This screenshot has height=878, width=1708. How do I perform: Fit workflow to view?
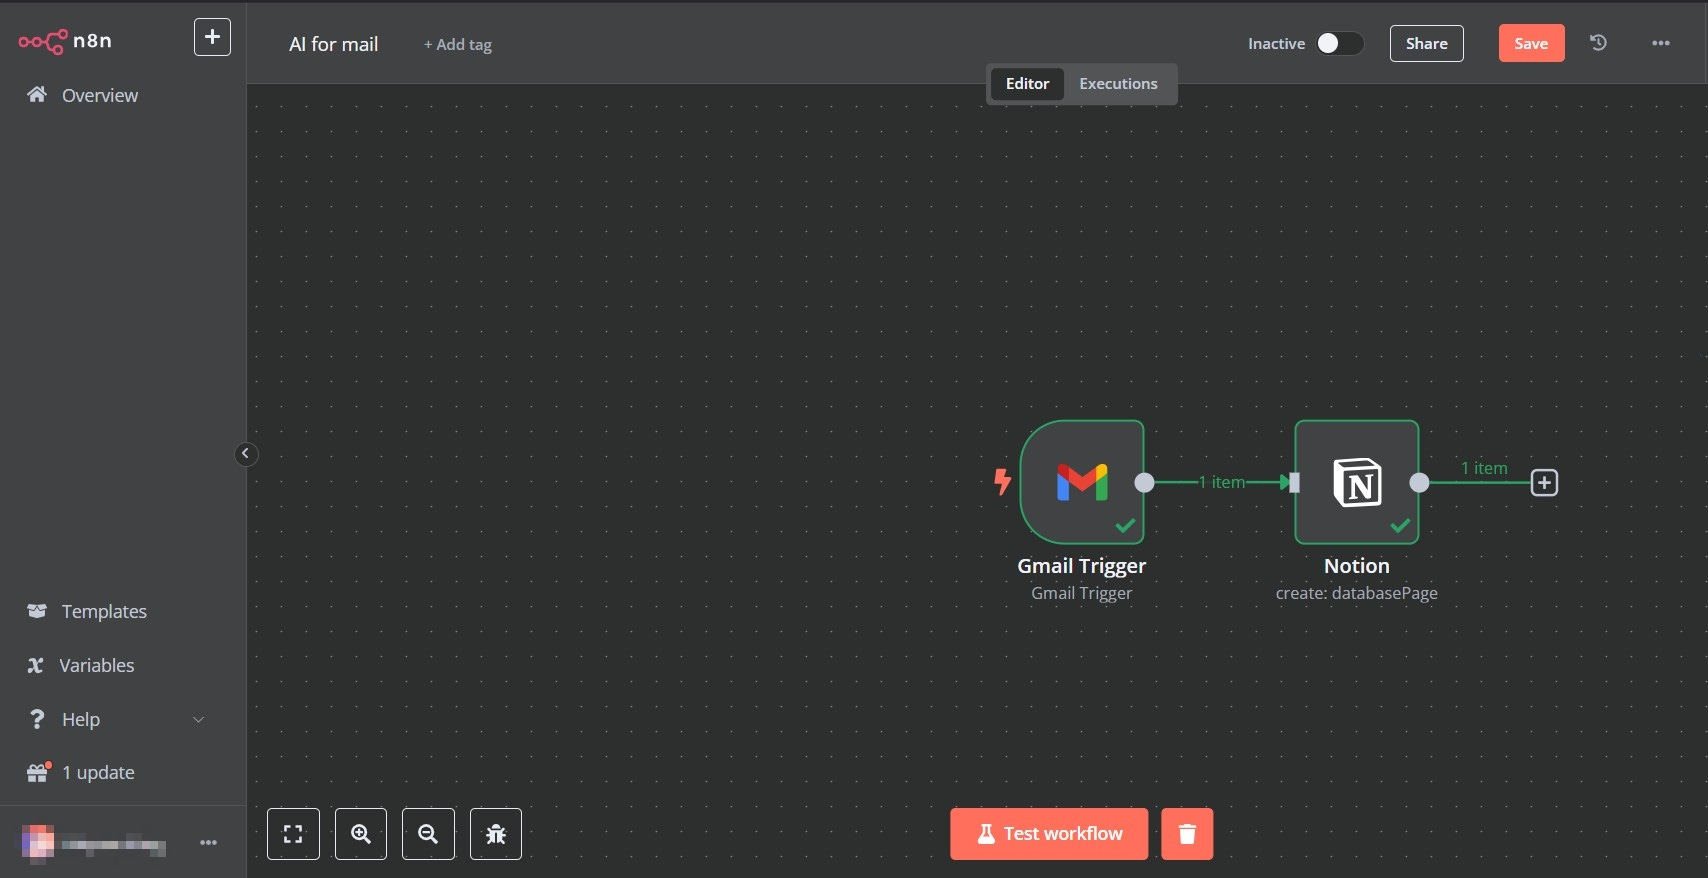tap(293, 834)
